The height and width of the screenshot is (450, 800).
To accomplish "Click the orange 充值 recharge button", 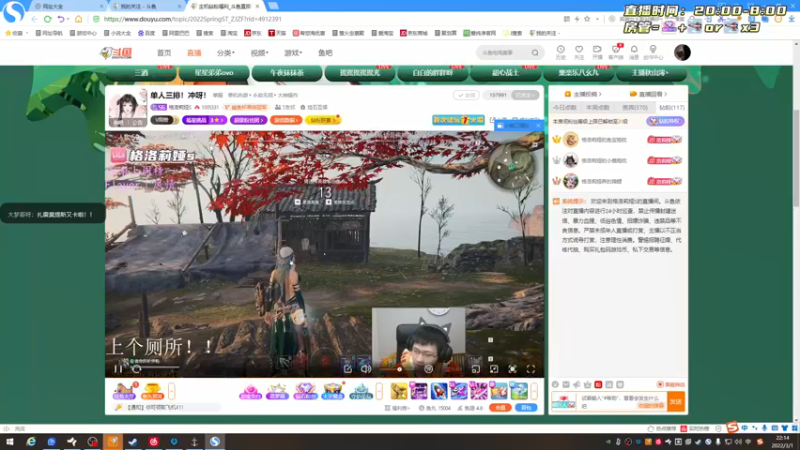I will [500, 408].
